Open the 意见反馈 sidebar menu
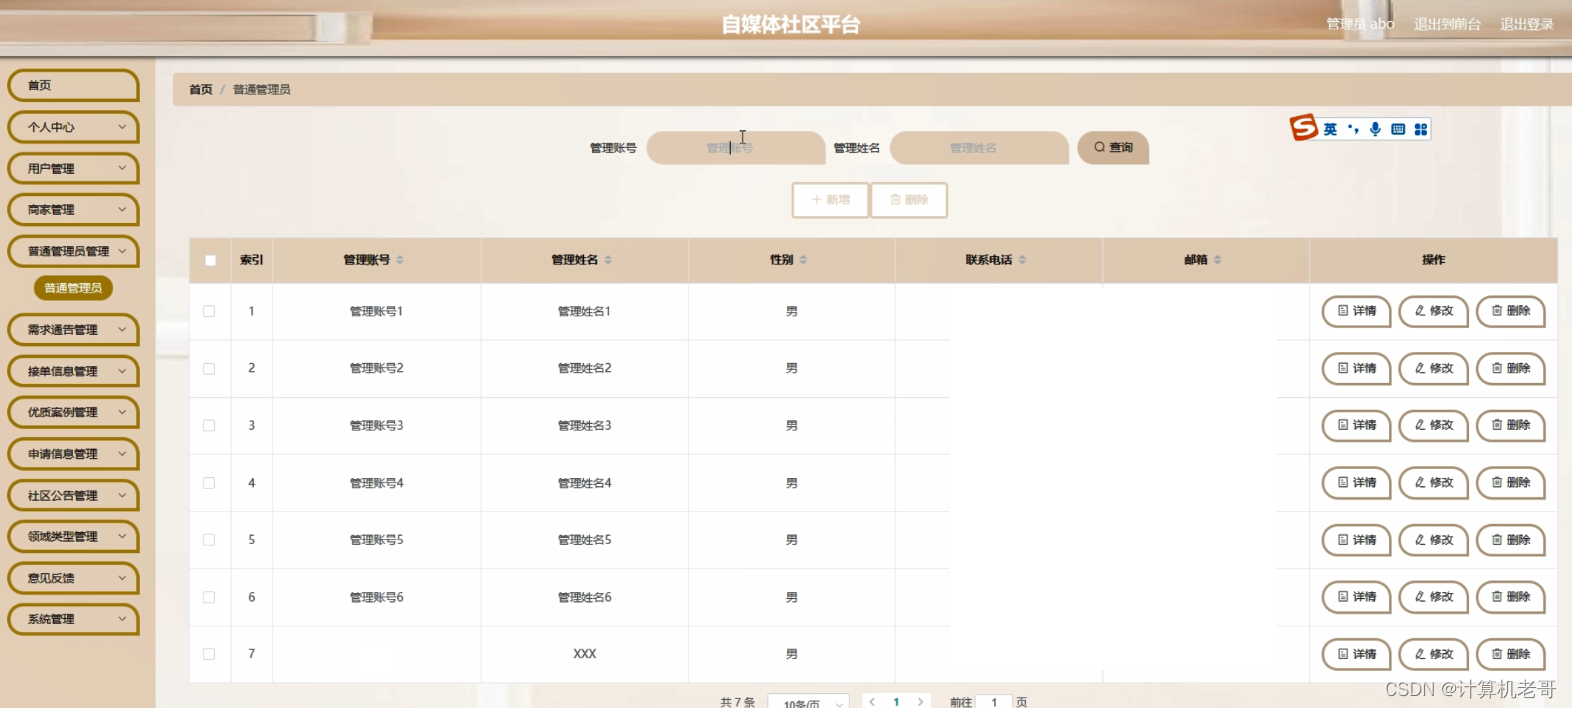Screen dimensions: 1572x708 pos(73,578)
